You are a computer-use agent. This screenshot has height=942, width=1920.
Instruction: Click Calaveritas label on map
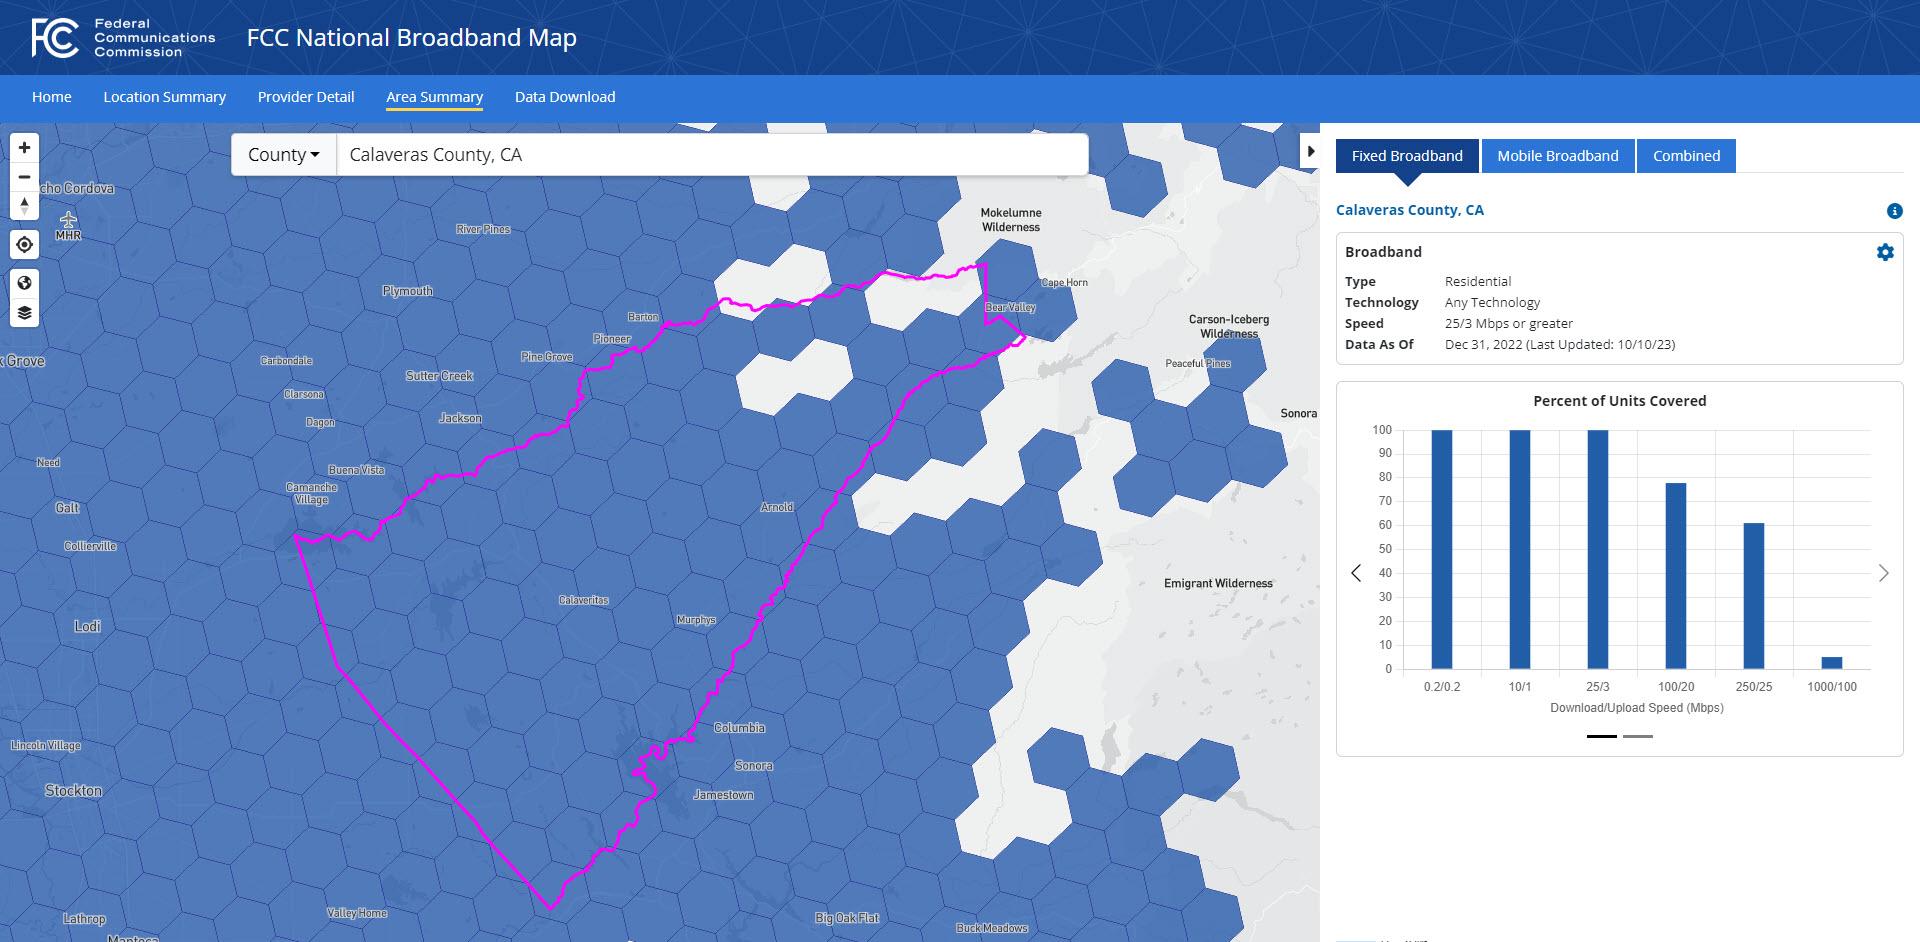[584, 600]
